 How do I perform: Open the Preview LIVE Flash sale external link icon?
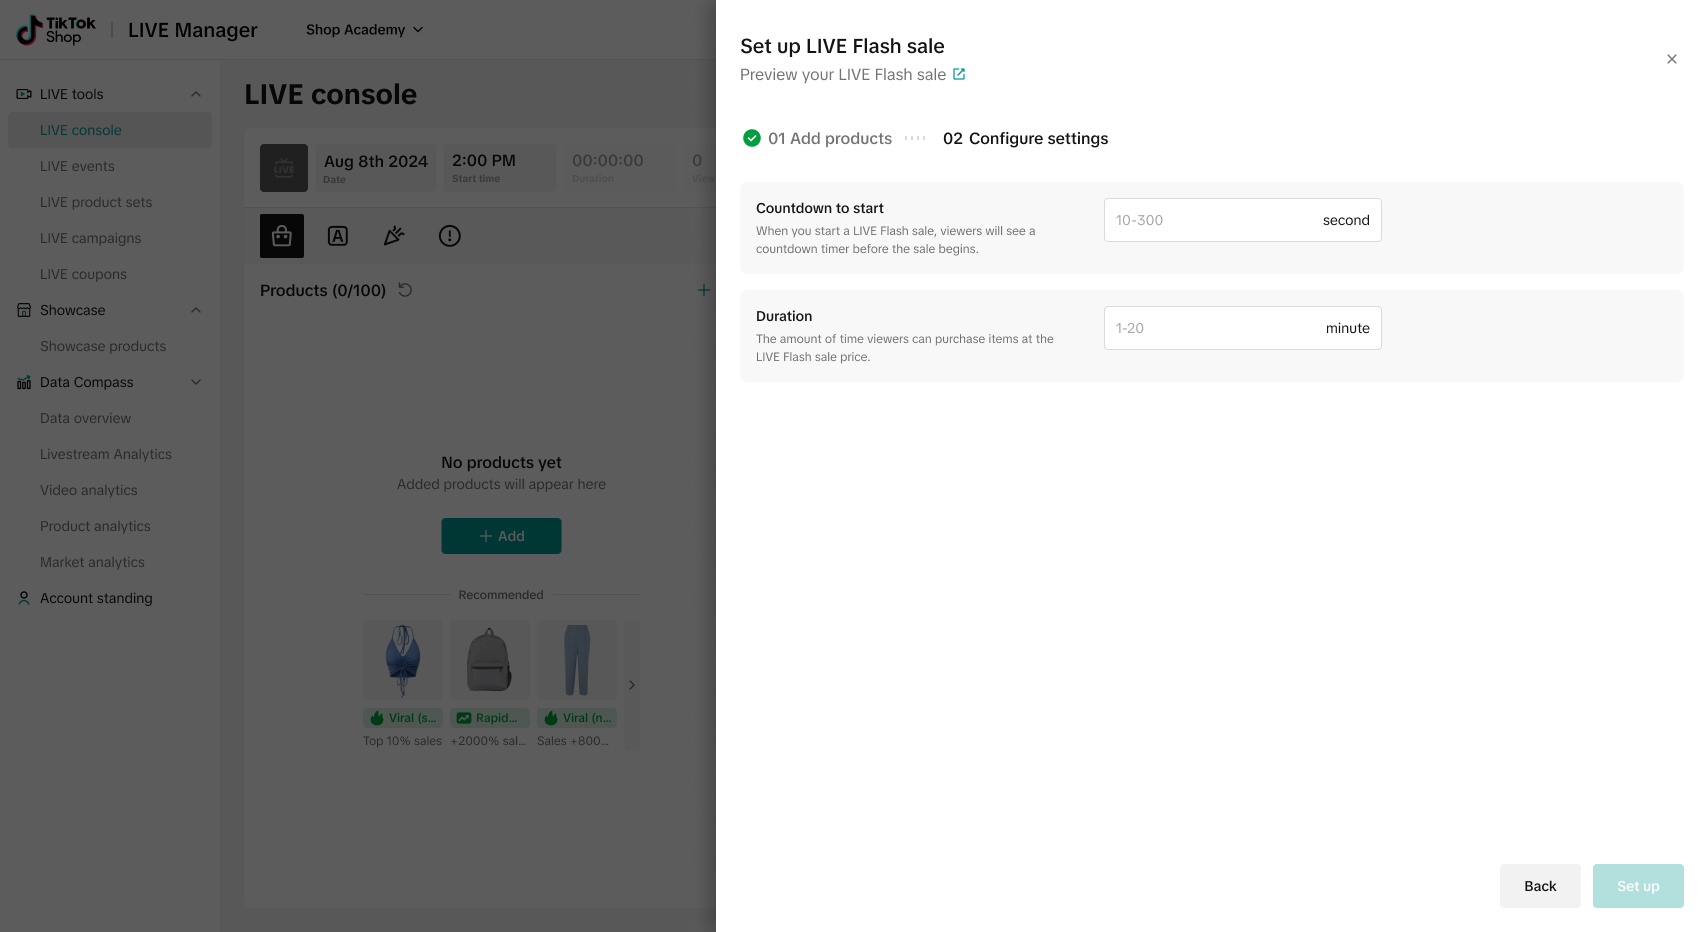coord(959,74)
